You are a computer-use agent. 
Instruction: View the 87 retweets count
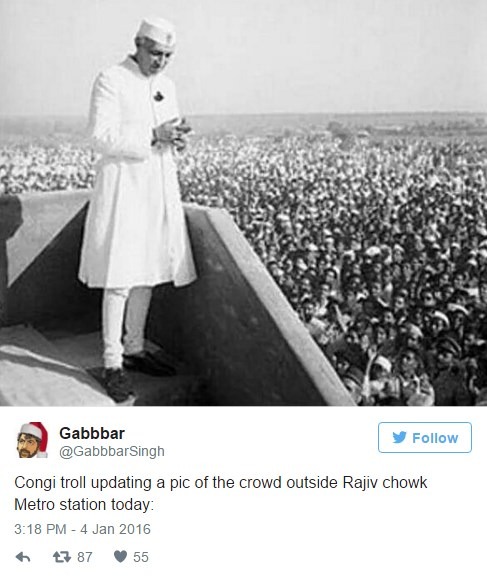[84, 557]
